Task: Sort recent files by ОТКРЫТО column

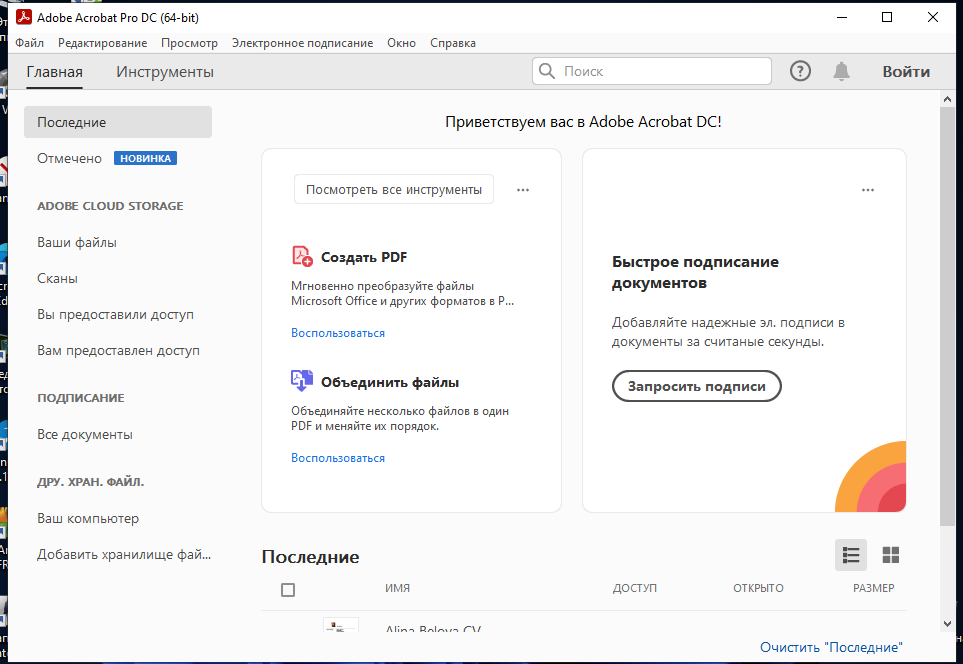Action: point(758,588)
